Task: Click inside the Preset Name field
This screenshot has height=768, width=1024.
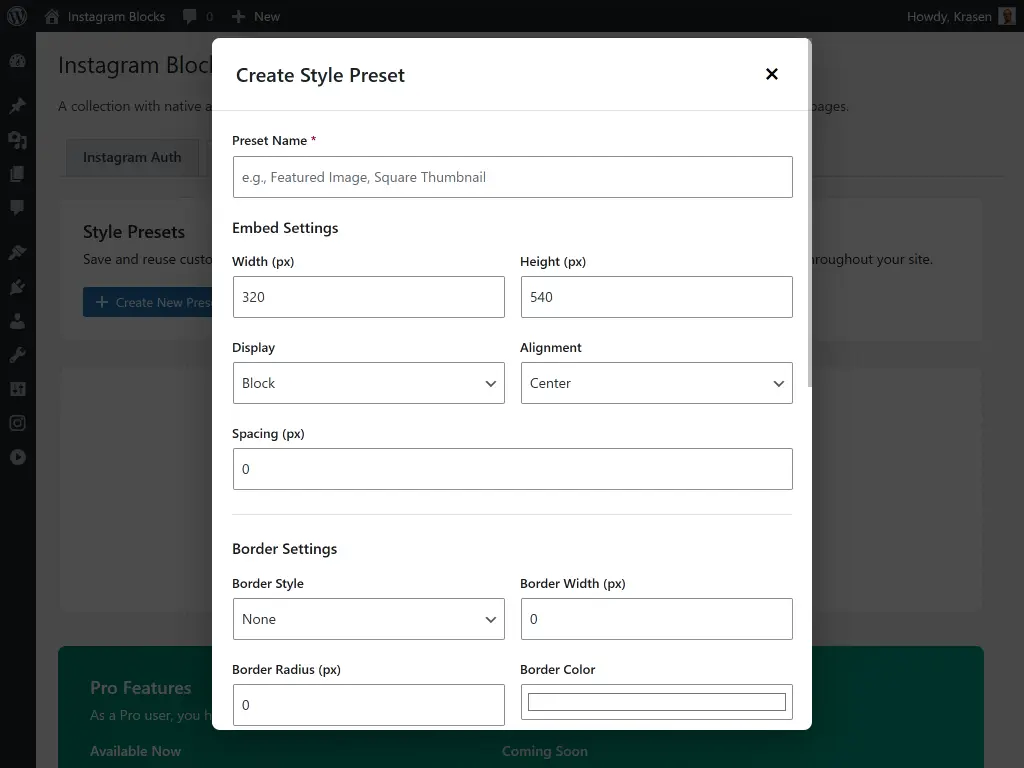Action: click(x=512, y=176)
